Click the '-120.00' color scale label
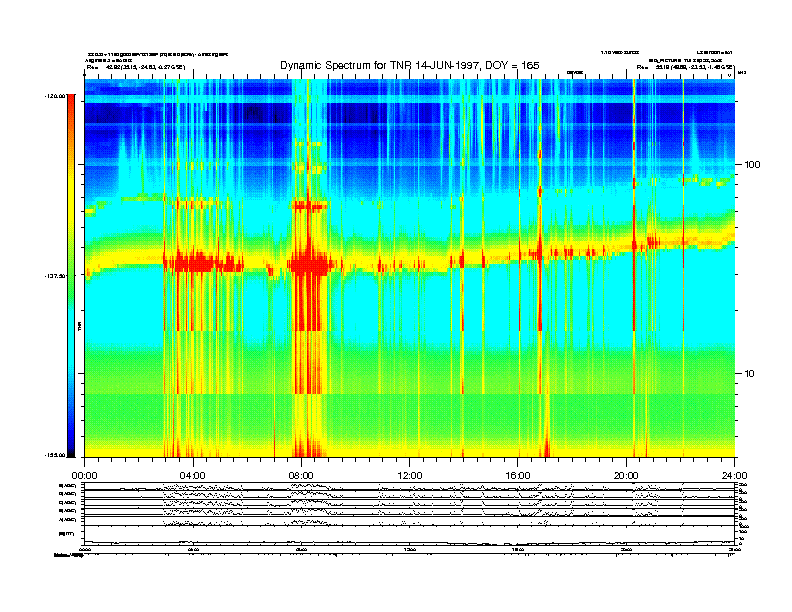 click(55, 95)
